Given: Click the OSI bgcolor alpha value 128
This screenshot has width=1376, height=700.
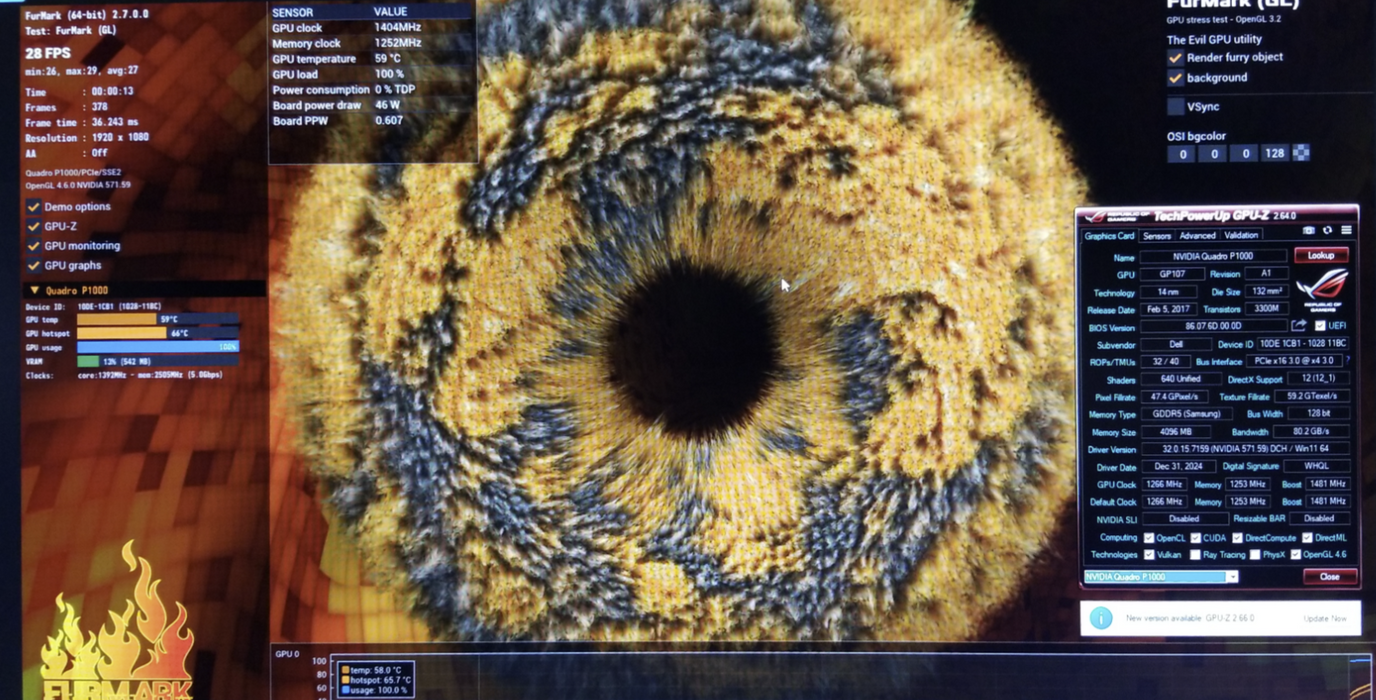Looking at the screenshot, I should [x=1274, y=154].
